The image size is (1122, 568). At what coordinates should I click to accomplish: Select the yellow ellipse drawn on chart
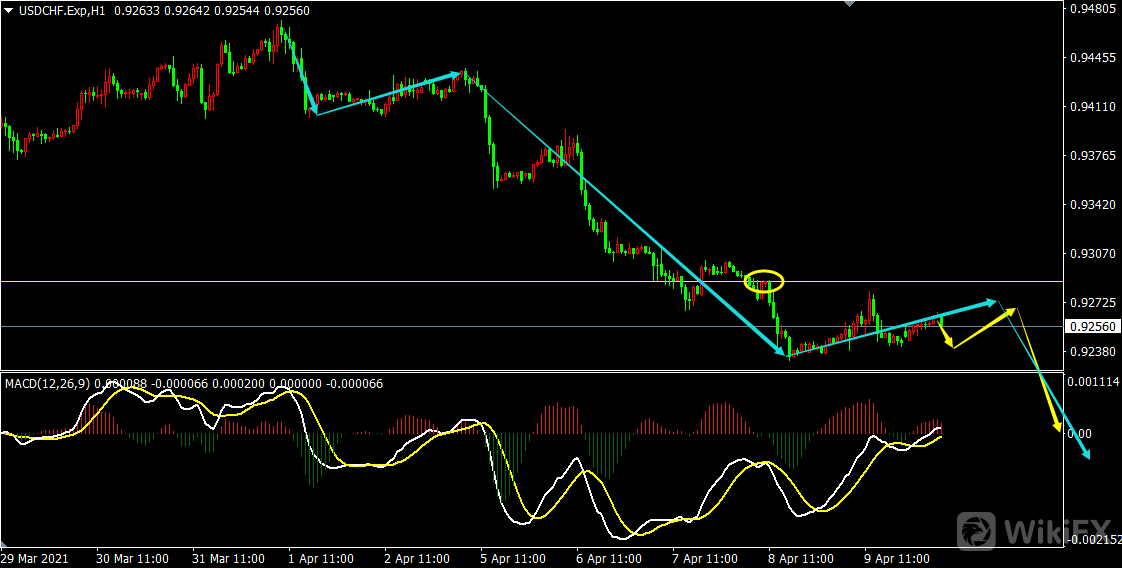(x=764, y=281)
